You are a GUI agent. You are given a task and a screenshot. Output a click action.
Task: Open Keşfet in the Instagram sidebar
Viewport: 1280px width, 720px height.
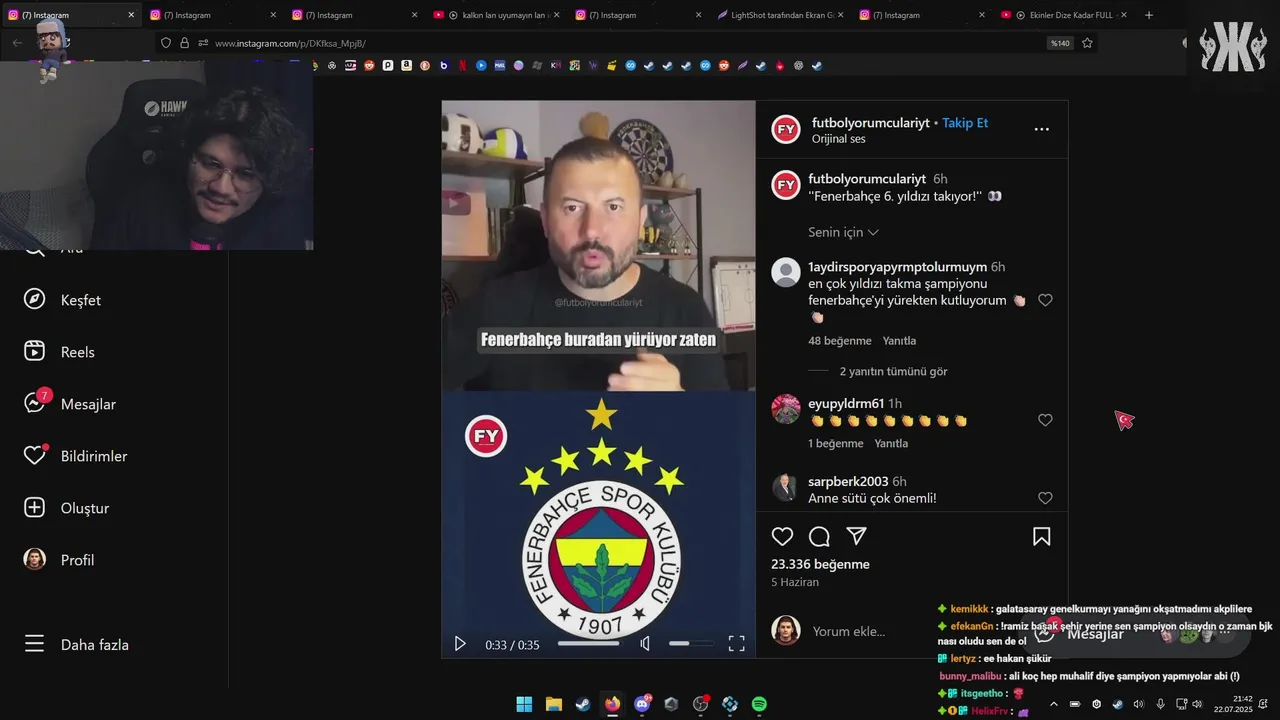point(62,300)
